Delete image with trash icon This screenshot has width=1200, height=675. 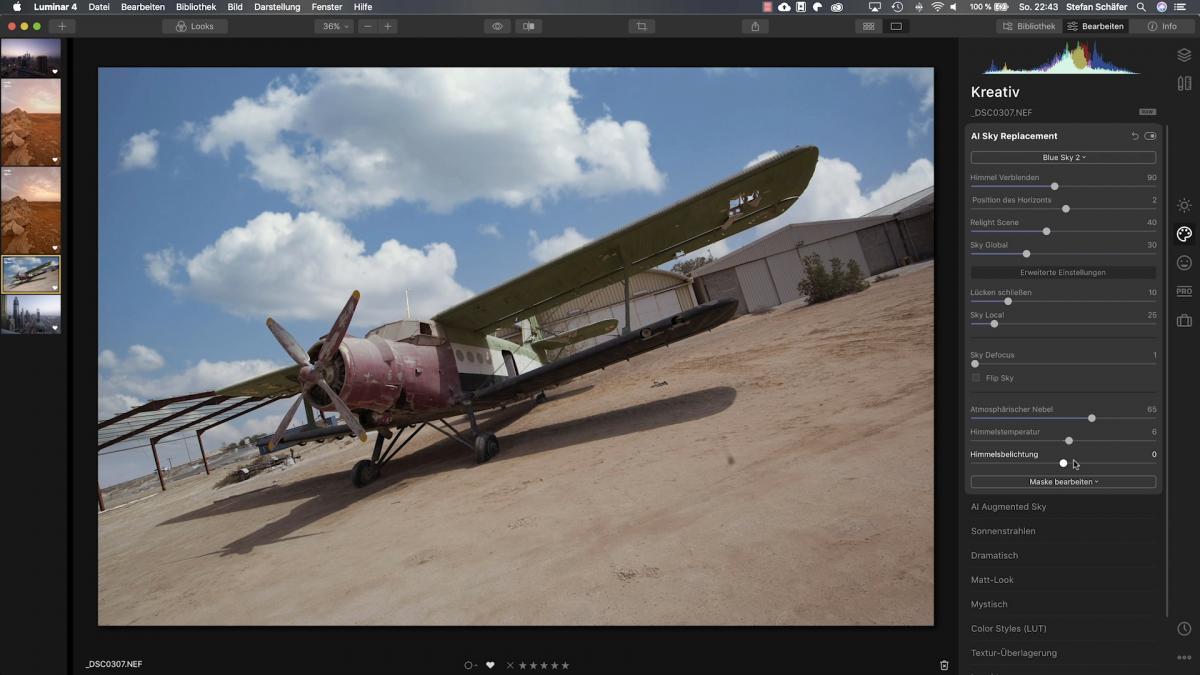point(944,665)
